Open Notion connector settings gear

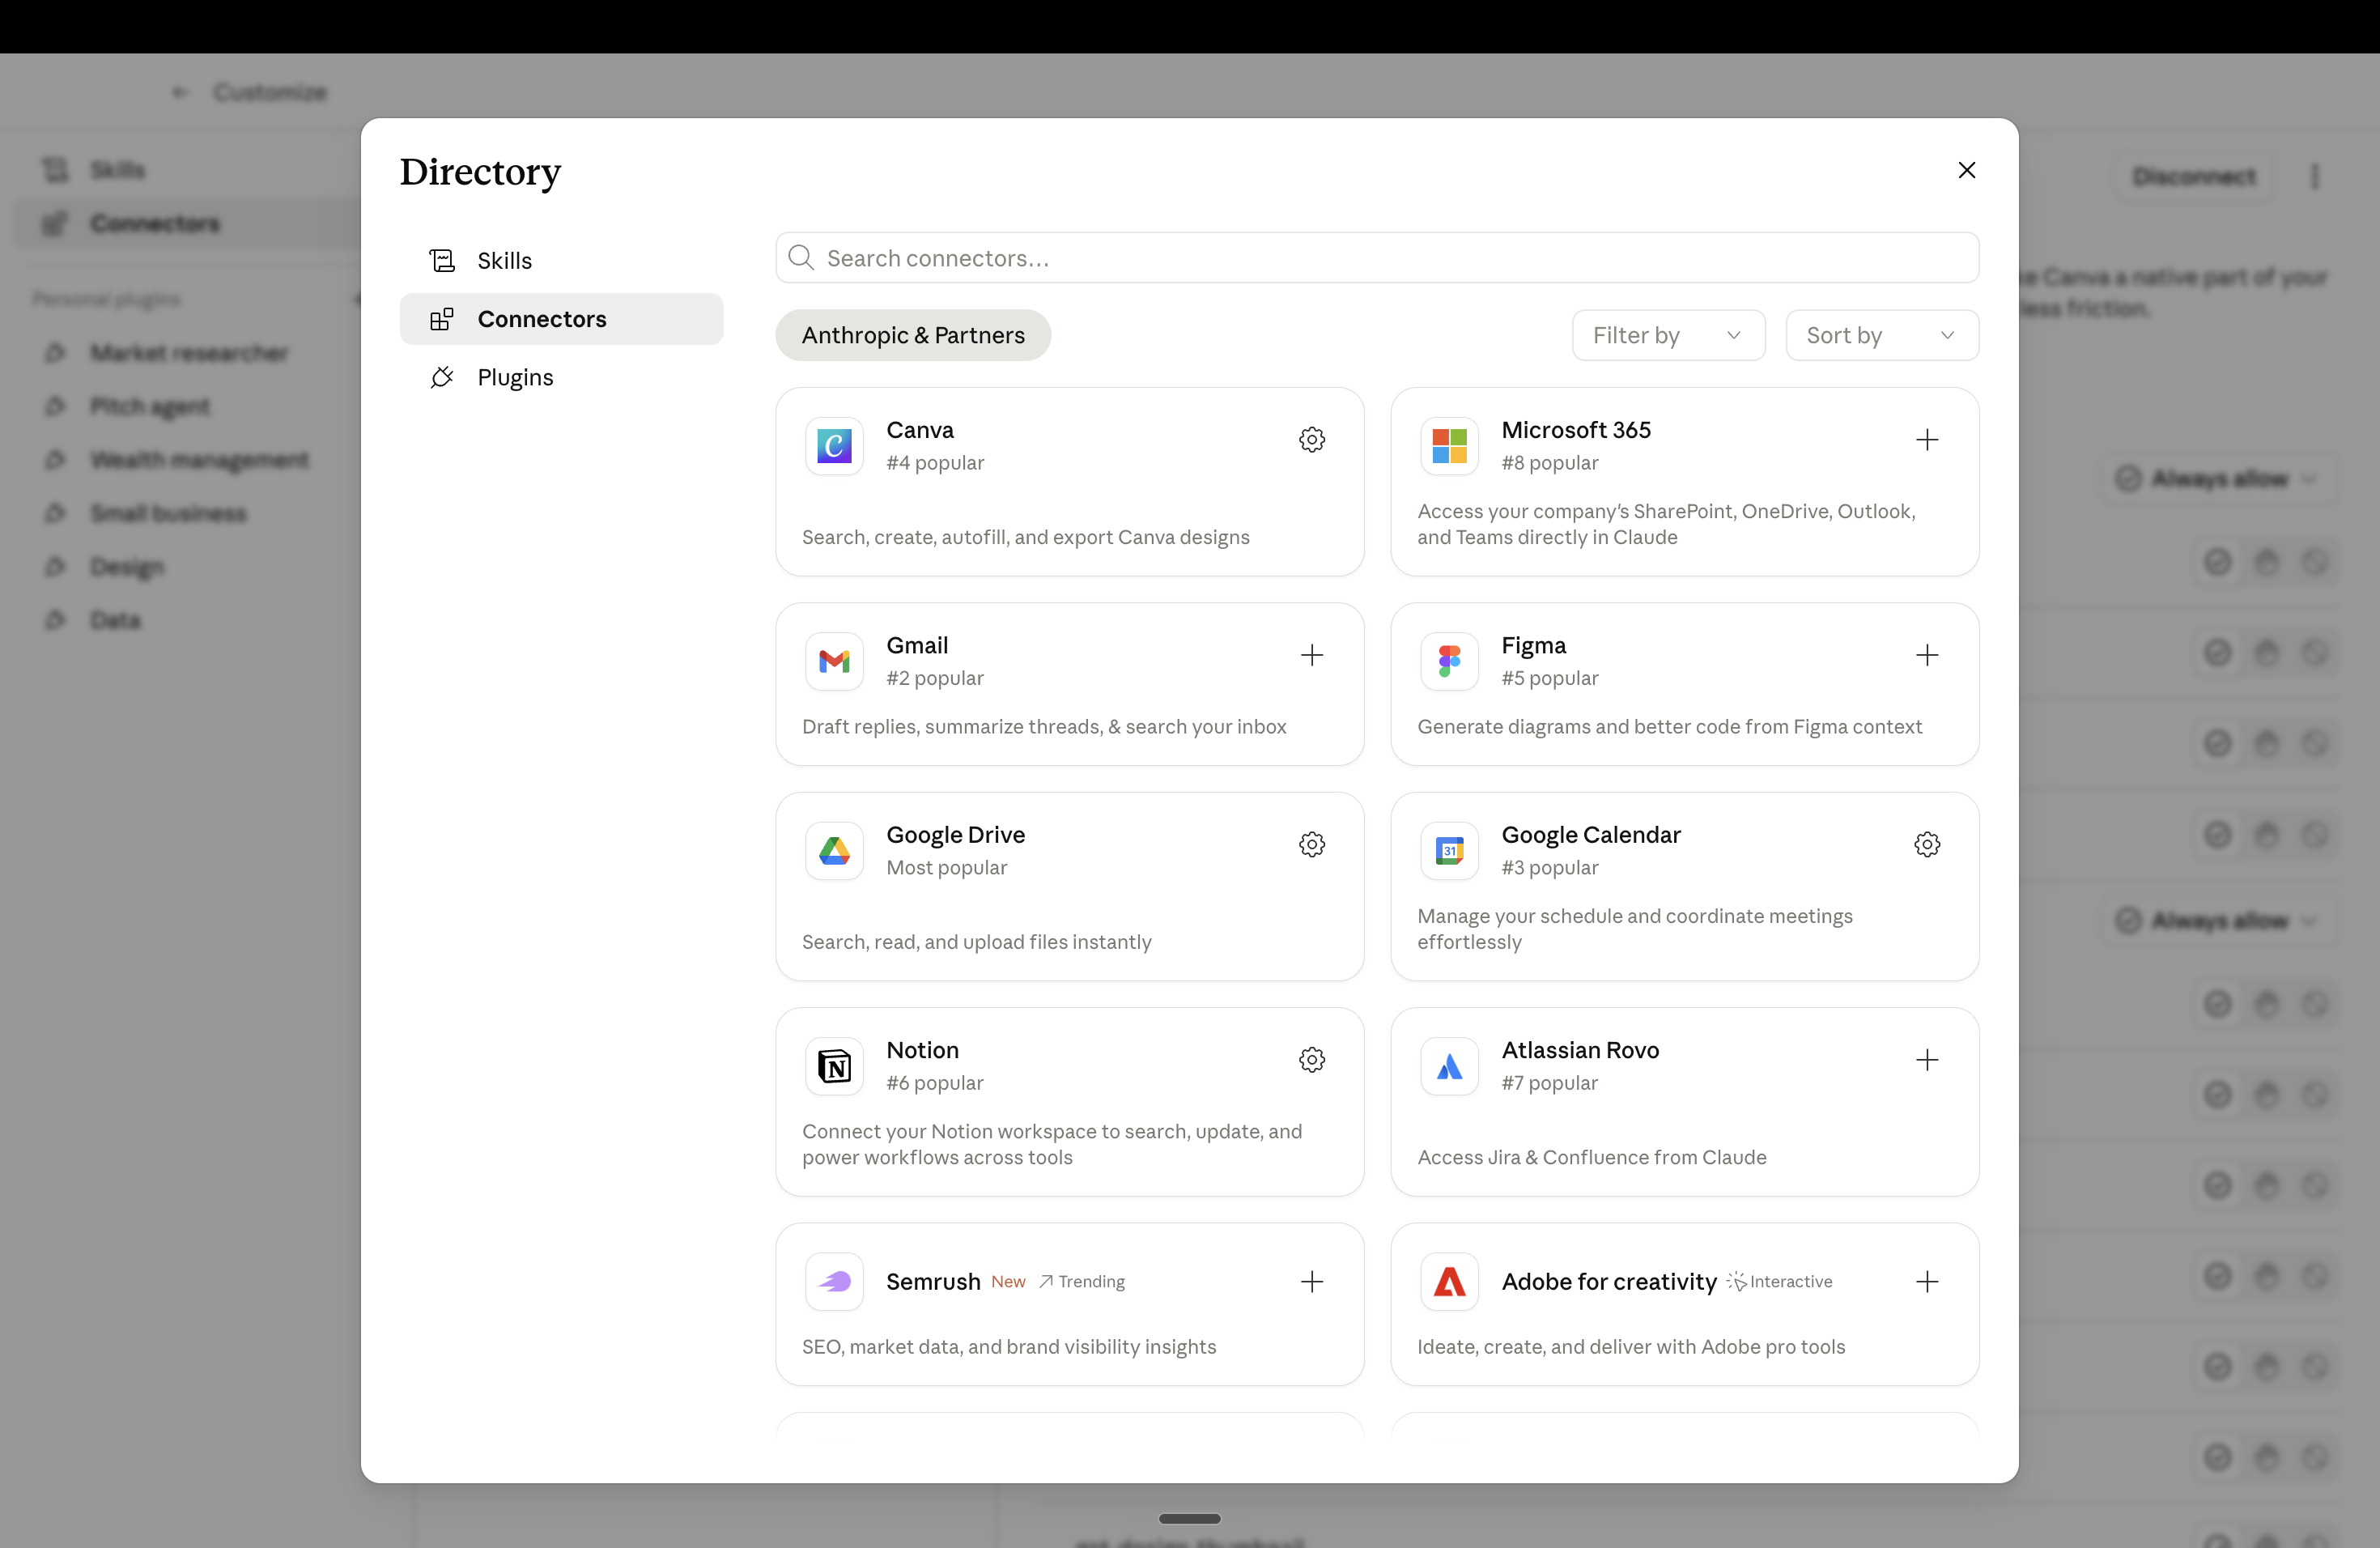pos(1311,1060)
